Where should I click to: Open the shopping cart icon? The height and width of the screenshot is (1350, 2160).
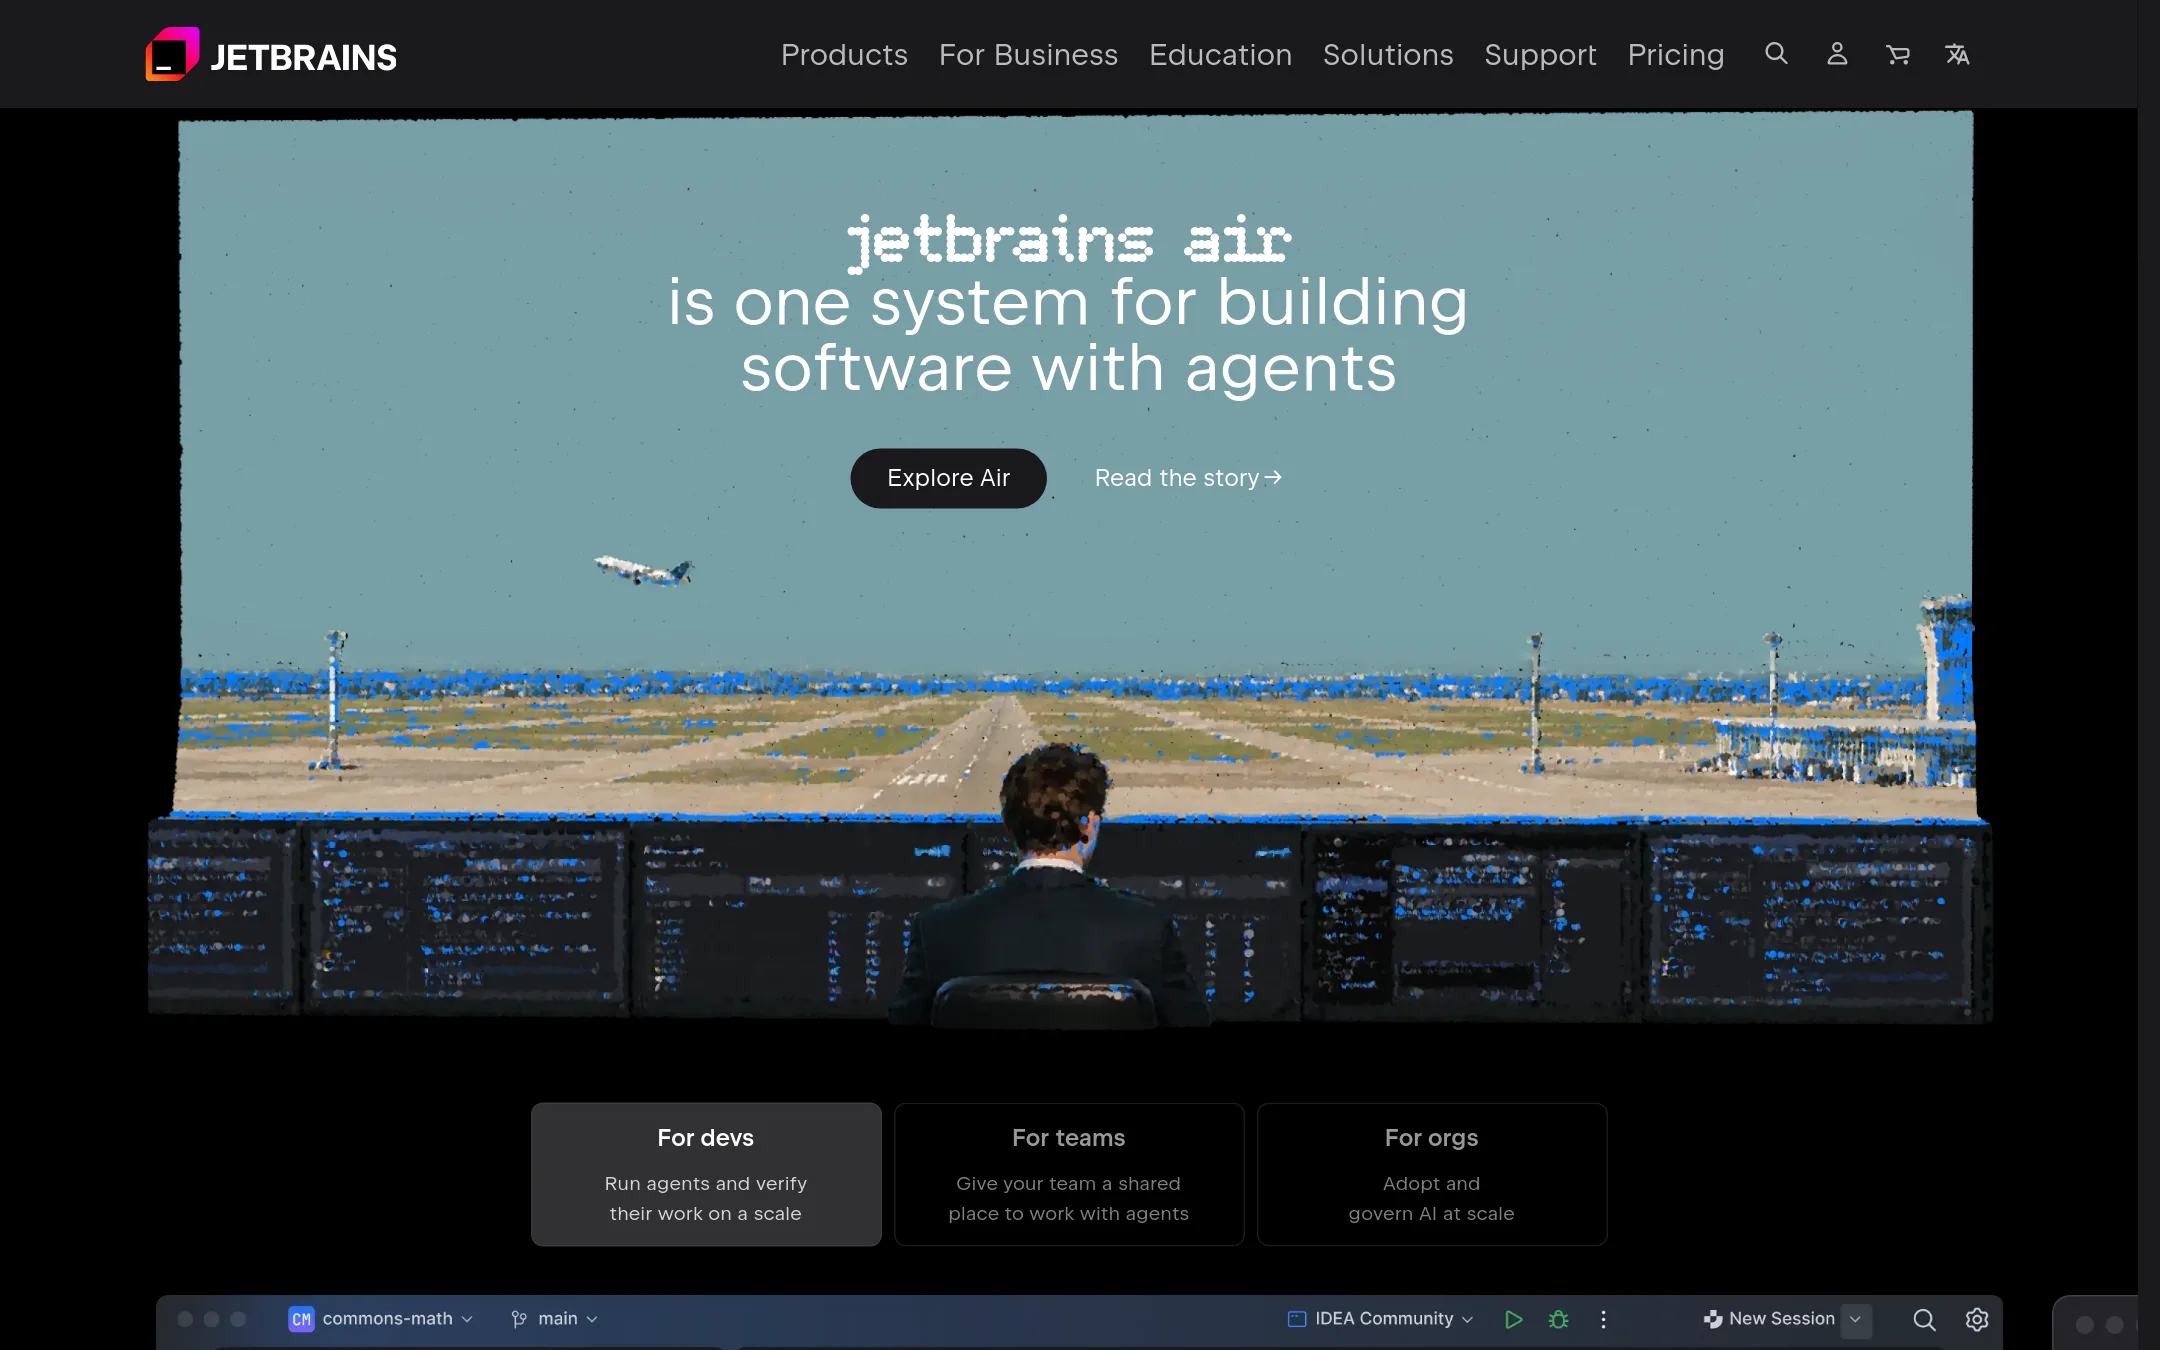(x=1897, y=55)
